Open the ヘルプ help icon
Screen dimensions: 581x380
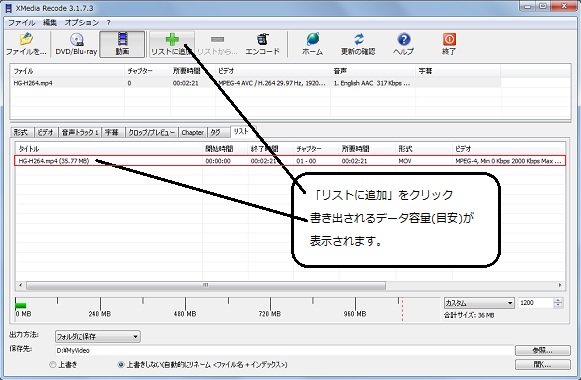point(404,44)
